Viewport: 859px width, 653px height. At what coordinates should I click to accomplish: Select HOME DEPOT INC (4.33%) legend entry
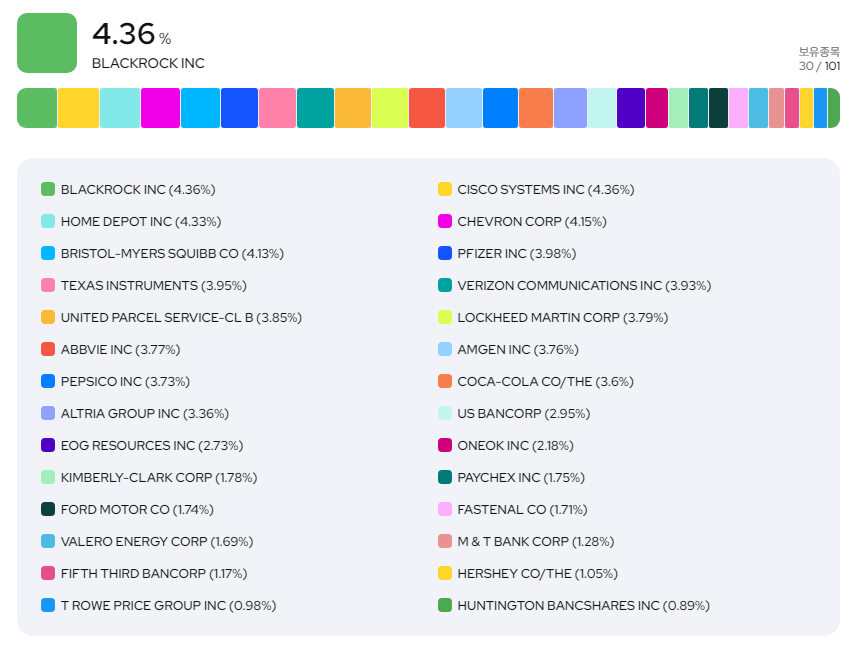pyautogui.click(x=131, y=221)
